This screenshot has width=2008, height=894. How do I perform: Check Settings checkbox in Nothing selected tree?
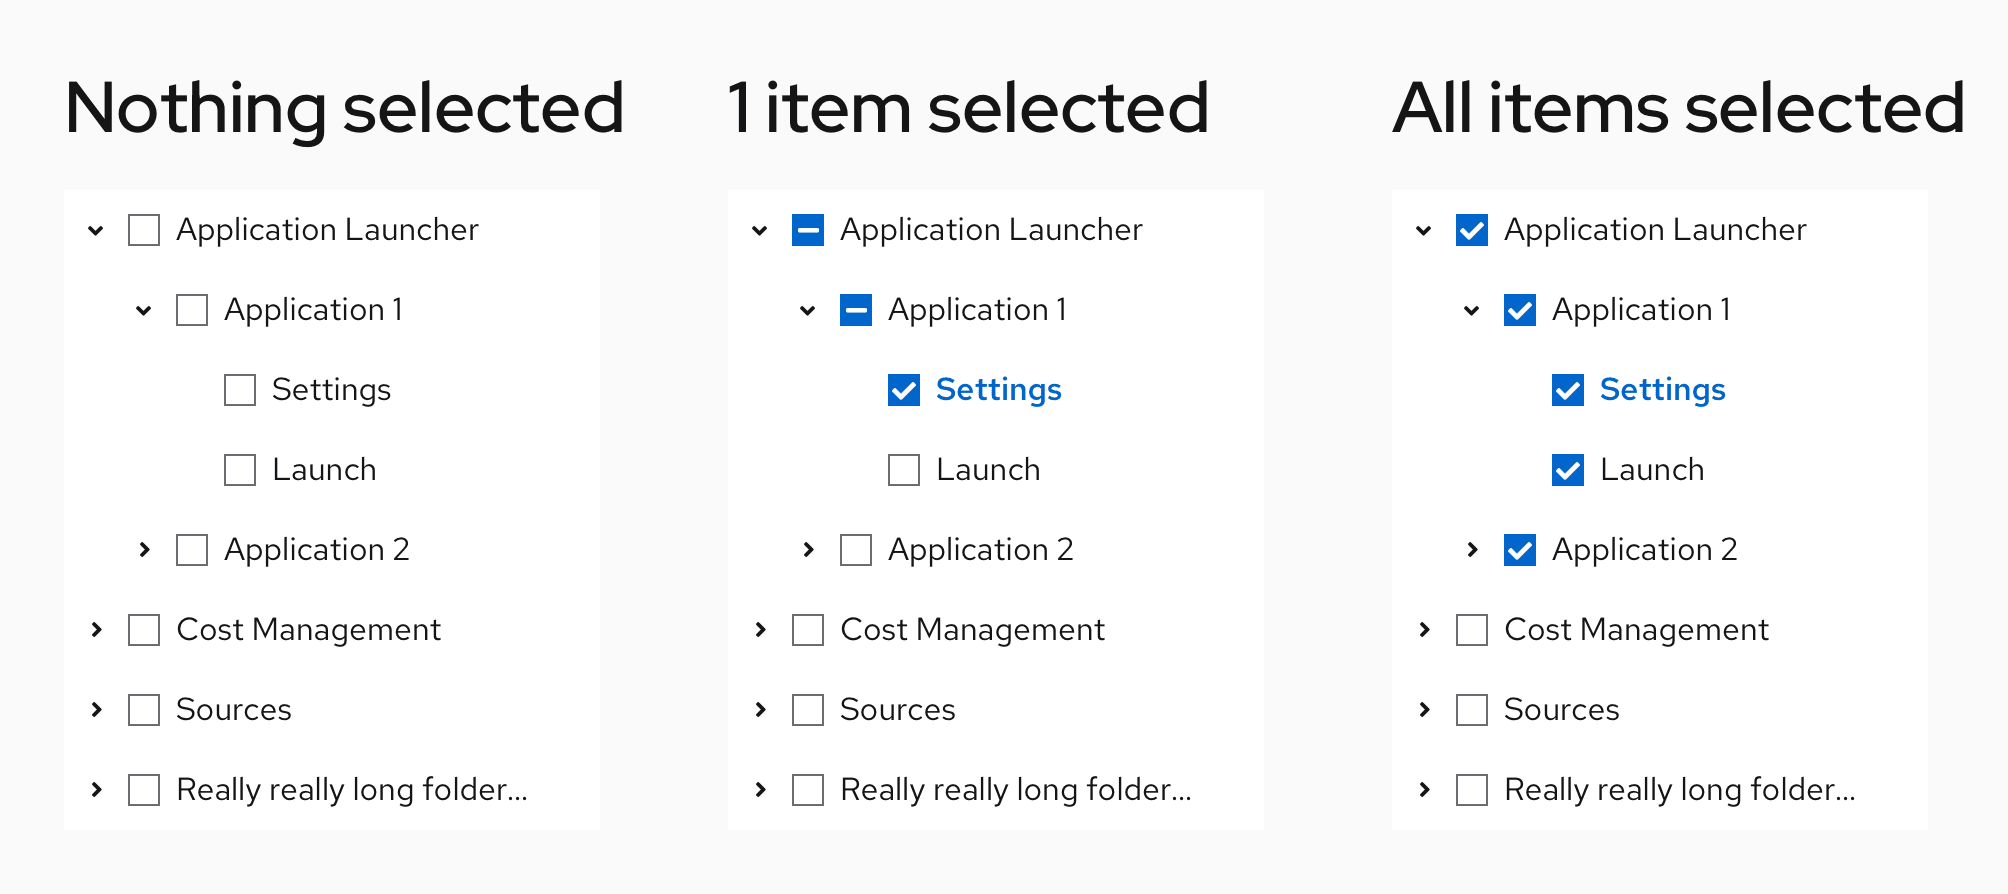(240, 390)
